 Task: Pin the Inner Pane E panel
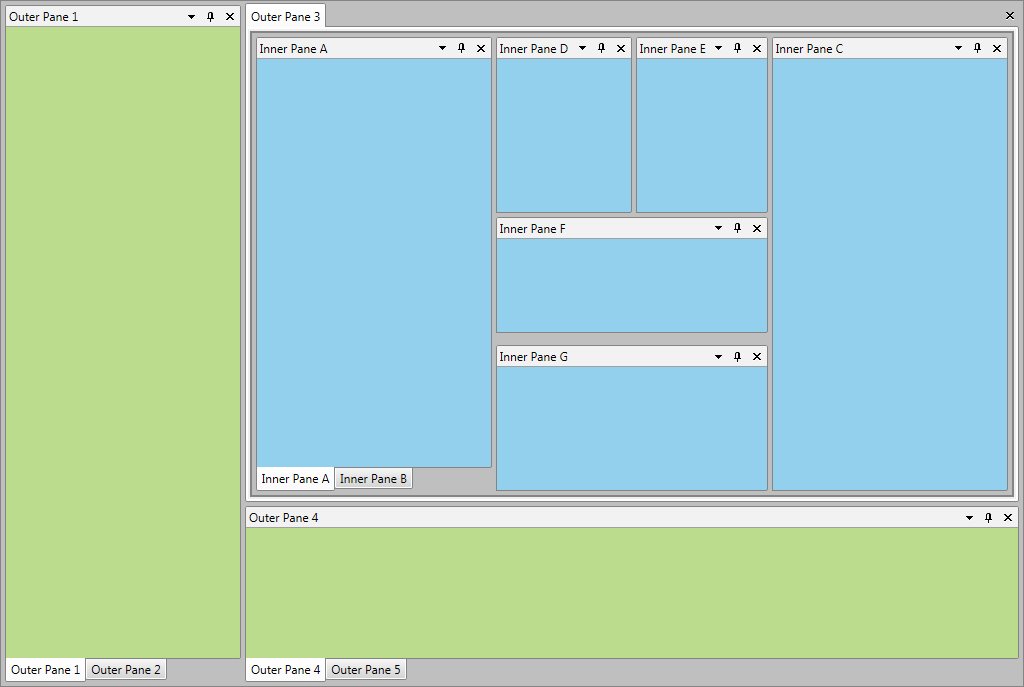click(x=737, y=47)
